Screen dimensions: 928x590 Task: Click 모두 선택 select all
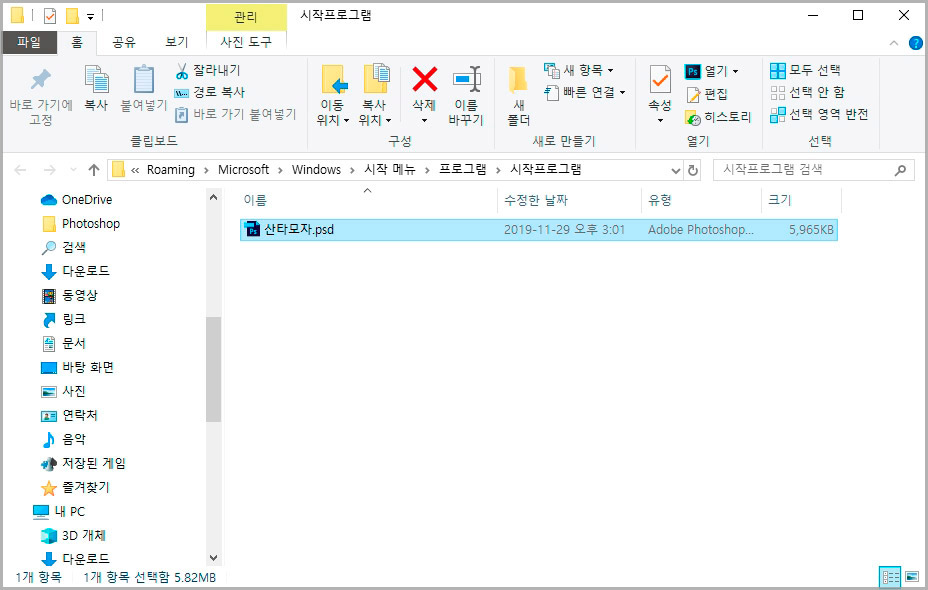805,70
